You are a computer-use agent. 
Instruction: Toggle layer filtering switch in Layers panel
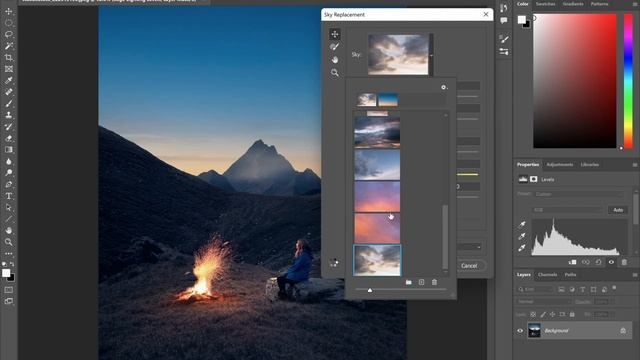(x=614, y=288)
